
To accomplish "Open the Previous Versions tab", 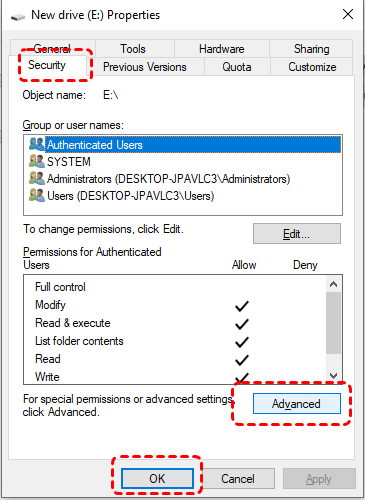I will [145, 67].
